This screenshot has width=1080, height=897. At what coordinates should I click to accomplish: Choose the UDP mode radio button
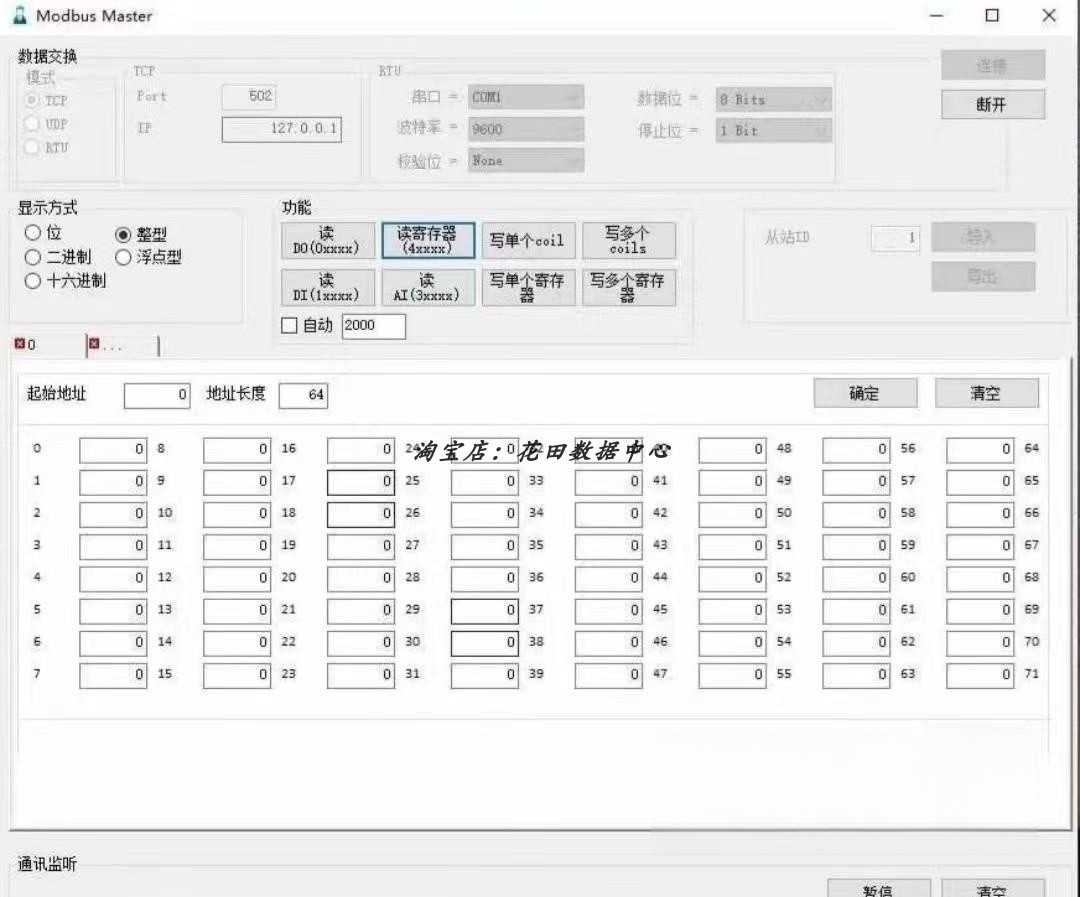click(x=31, y=124)
